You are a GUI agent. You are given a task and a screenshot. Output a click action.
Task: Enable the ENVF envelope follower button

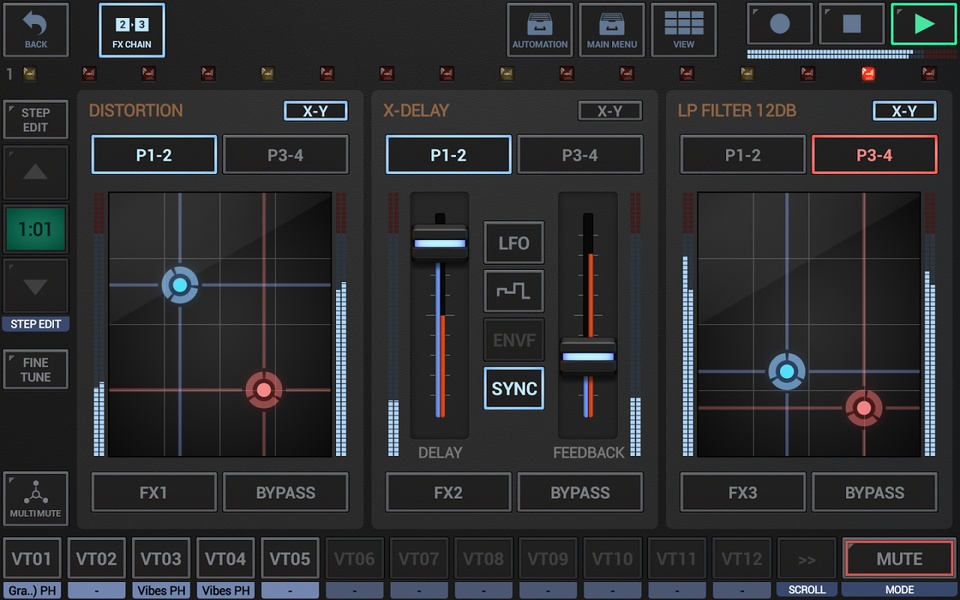pyautogui.click(x=514, y=340)
